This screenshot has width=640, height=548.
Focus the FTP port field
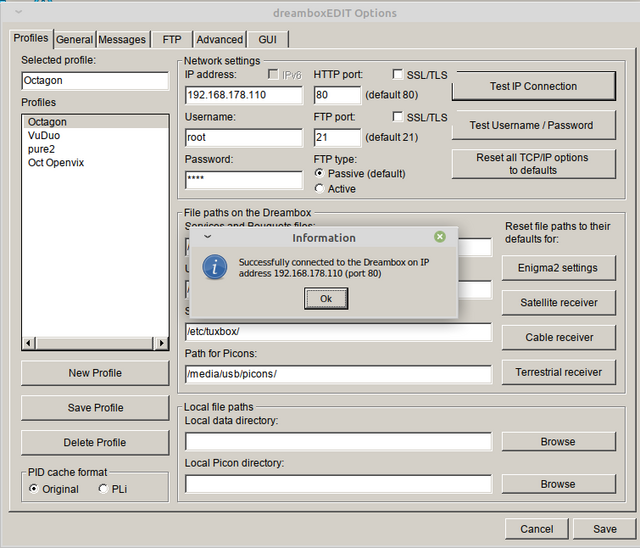pos(337,138)
